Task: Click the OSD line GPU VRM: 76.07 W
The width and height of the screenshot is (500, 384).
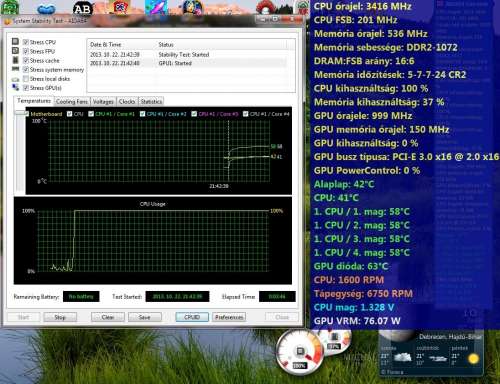Action: (x=357, y=321)
